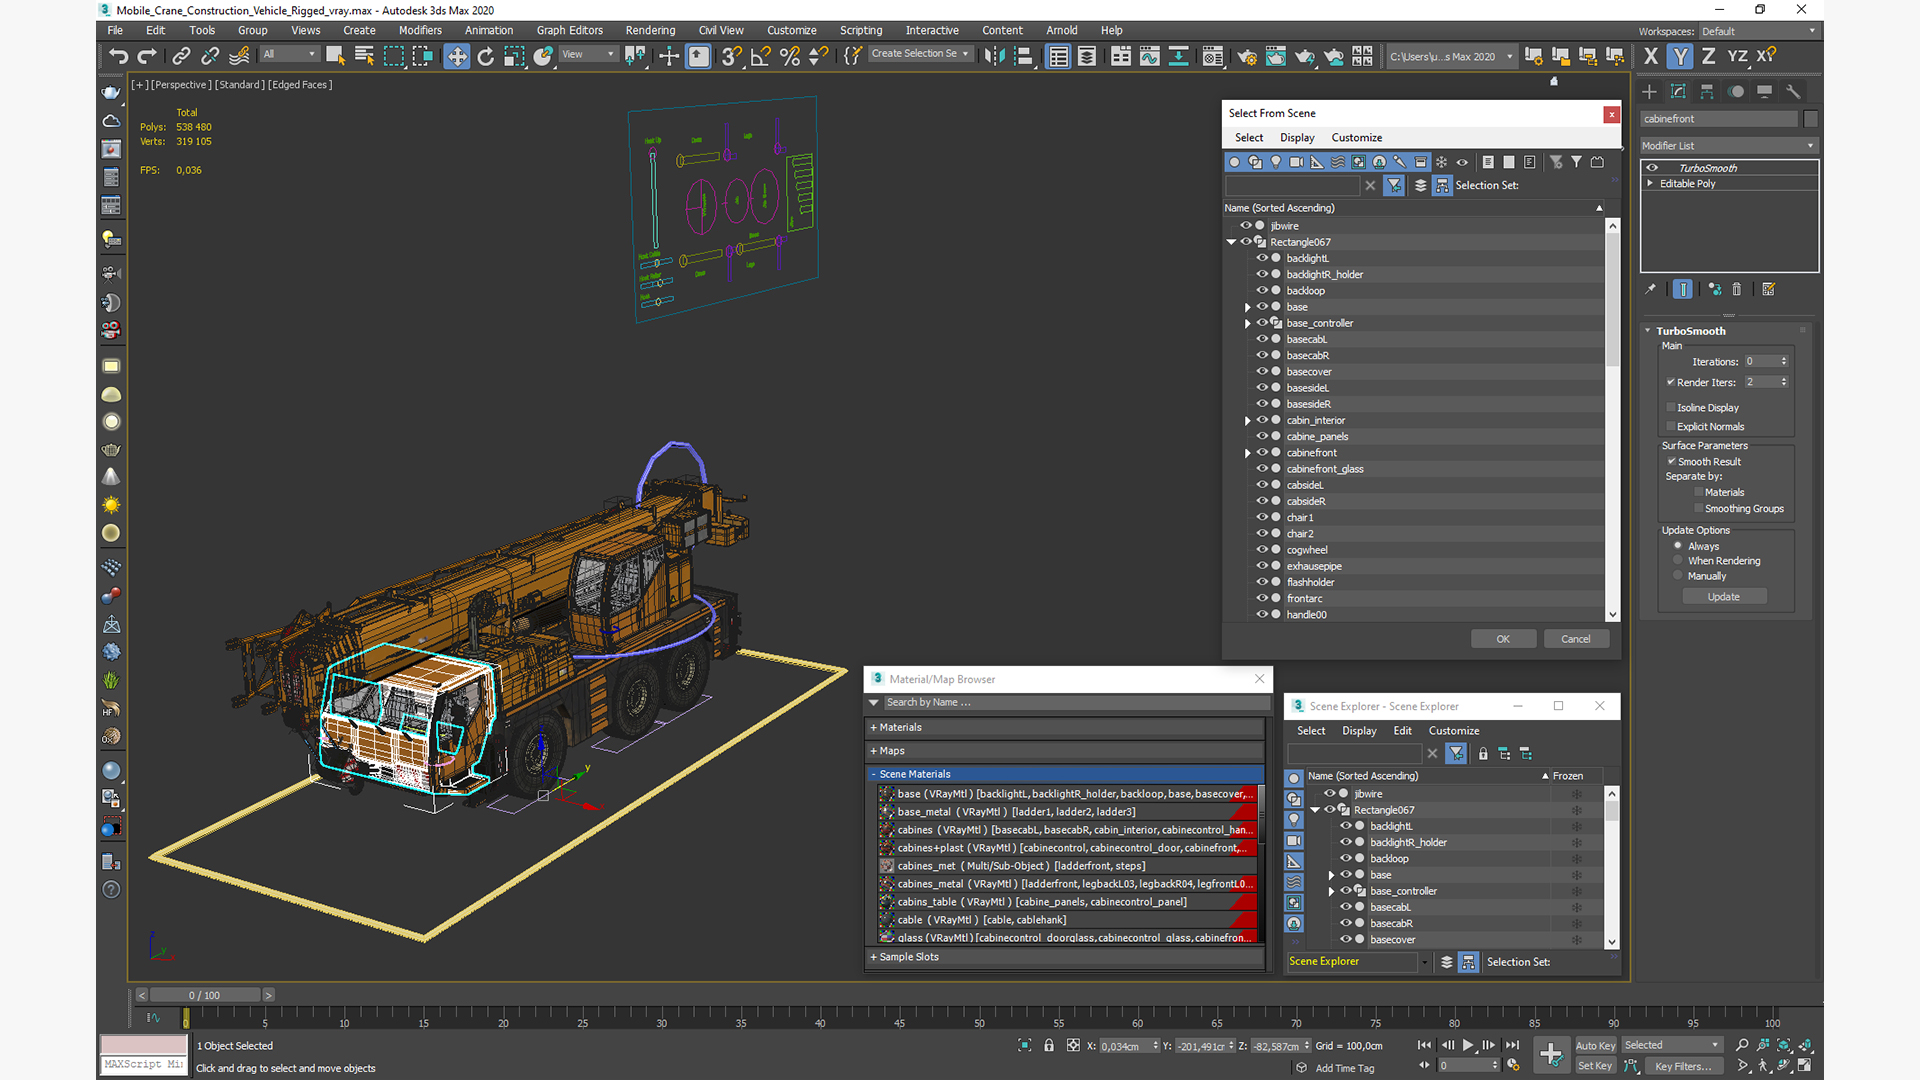The image size is (1920, 1080).
Task: Open Display menu in Select From Scene
Action: (1297, 138)
